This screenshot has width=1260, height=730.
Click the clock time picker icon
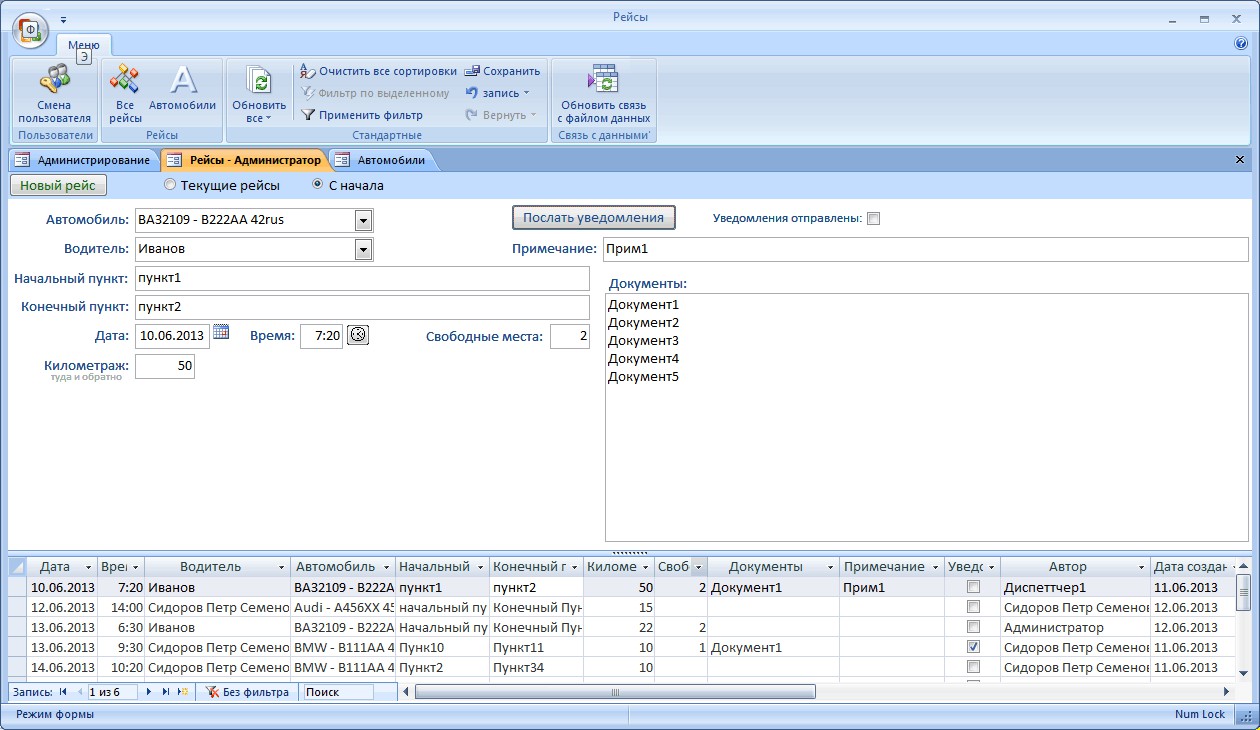point(358,335)
